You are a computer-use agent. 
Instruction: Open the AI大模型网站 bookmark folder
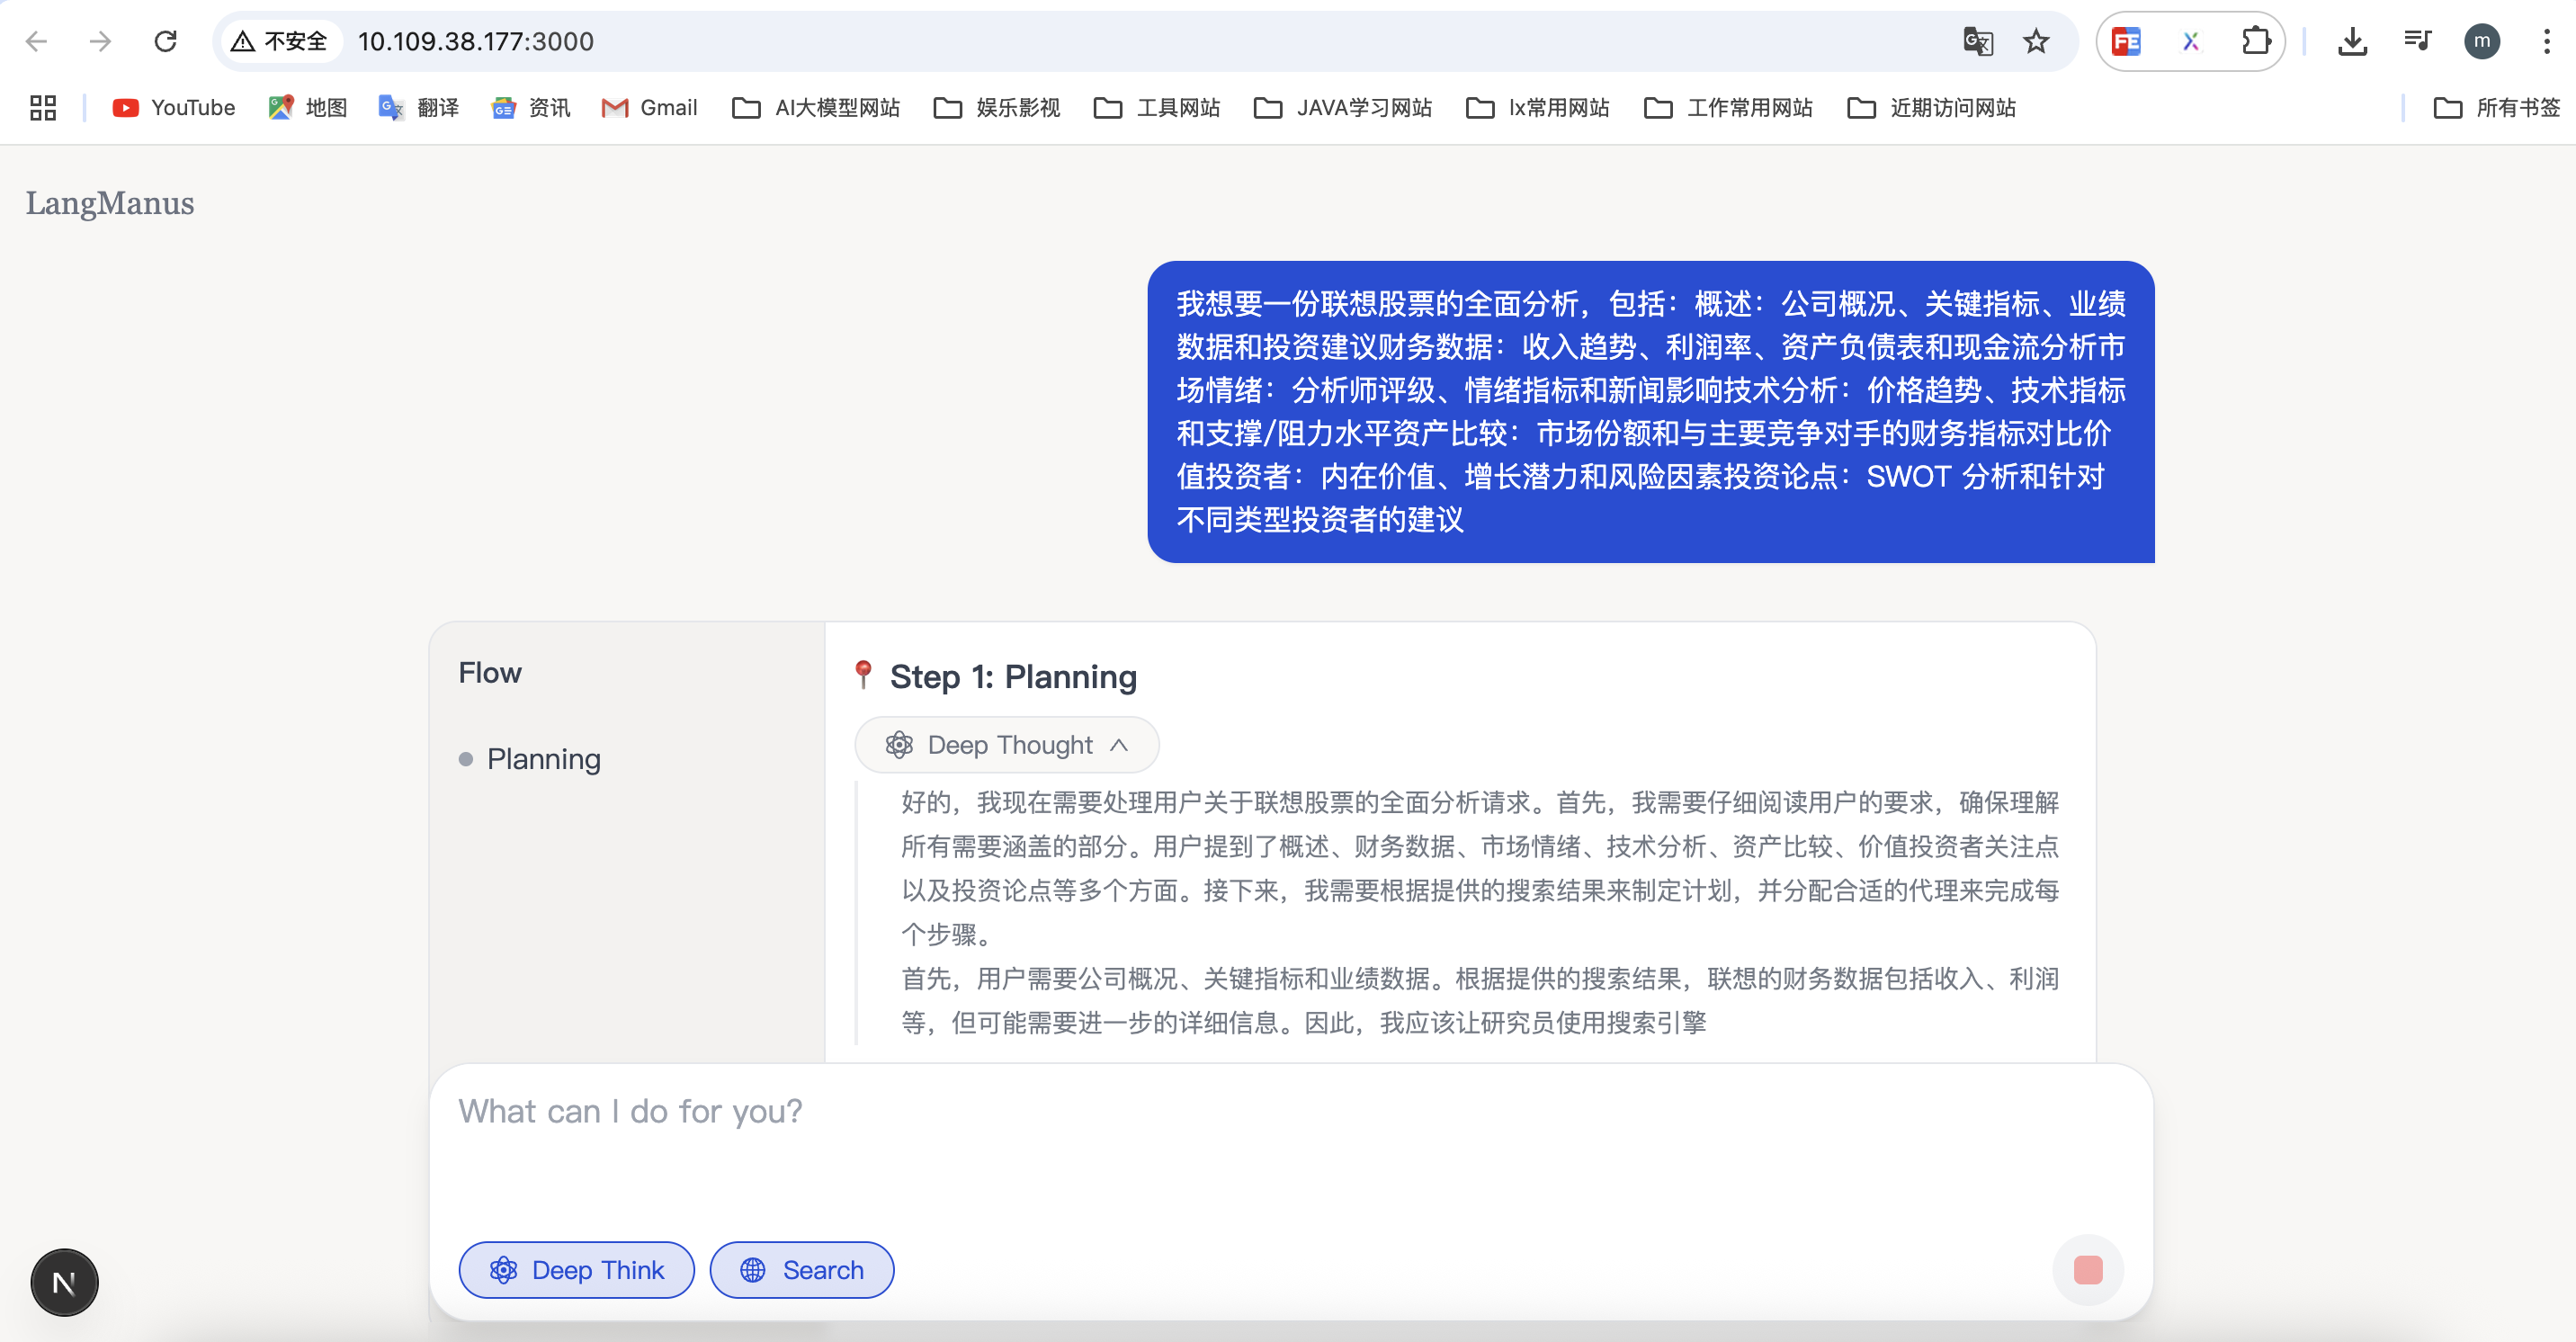(816, 108)
